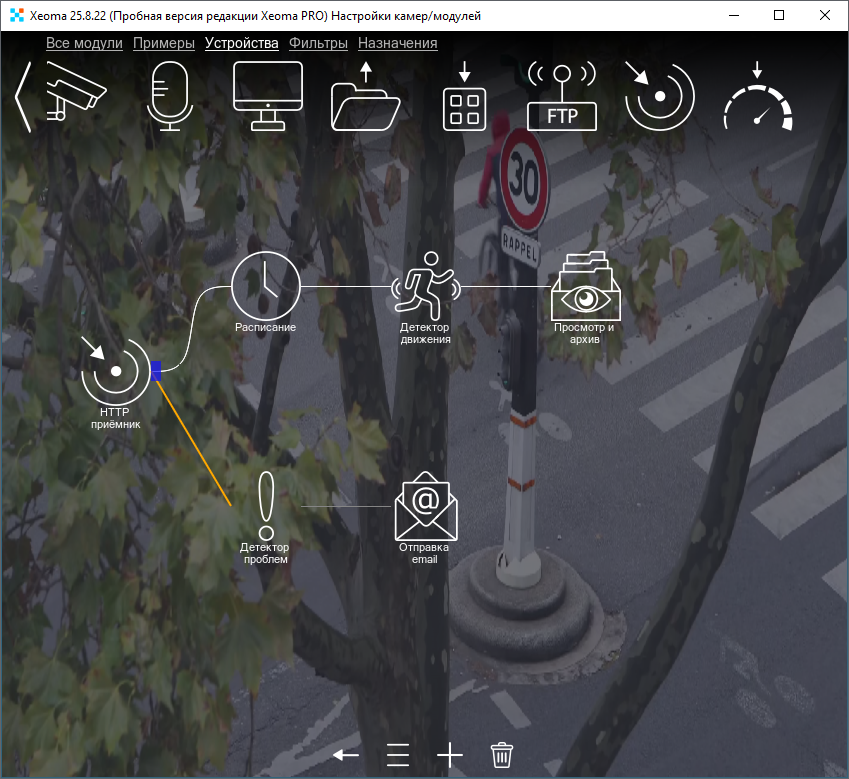Choose the screen capture monitor icon
The width and height of the screenshot is (849, 779).
click(x=267, y=95)
